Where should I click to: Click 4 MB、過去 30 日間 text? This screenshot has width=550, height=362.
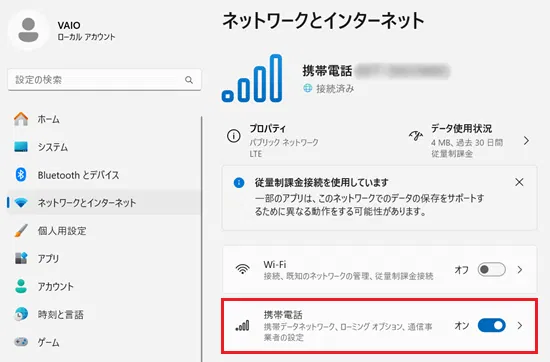[x=467, y=142]
